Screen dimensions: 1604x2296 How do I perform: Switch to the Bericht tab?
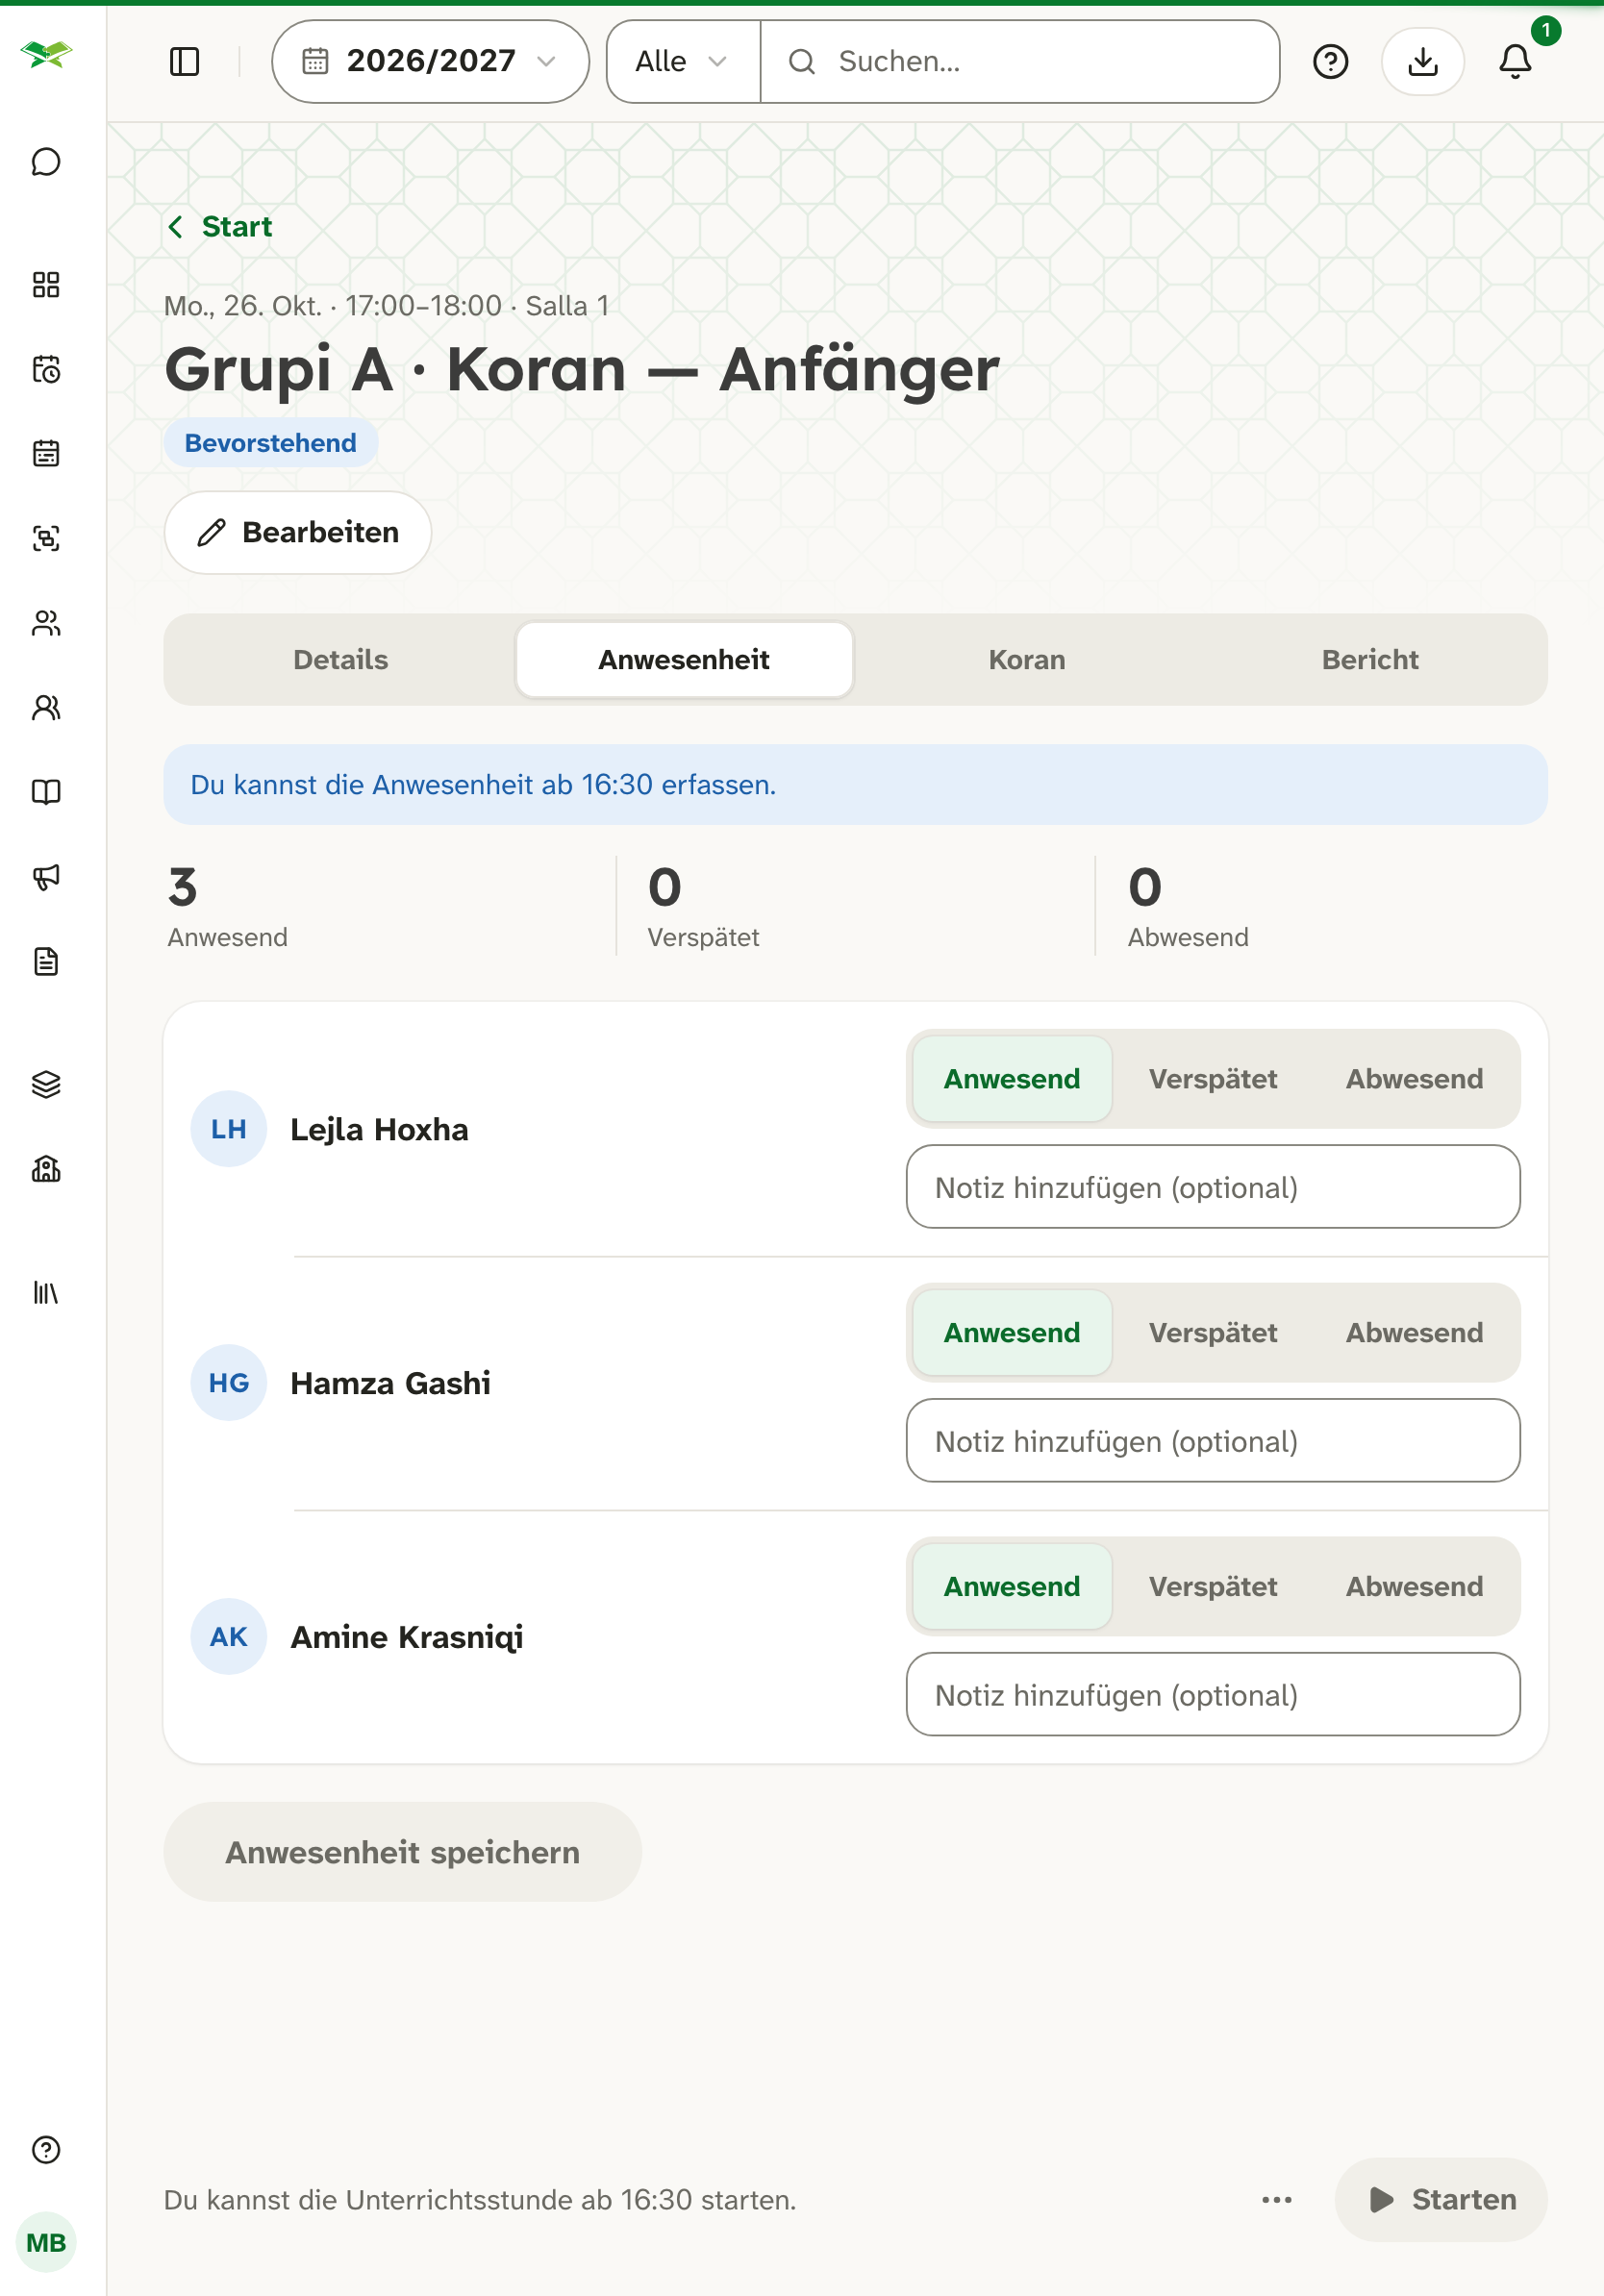pos(1370,660)
